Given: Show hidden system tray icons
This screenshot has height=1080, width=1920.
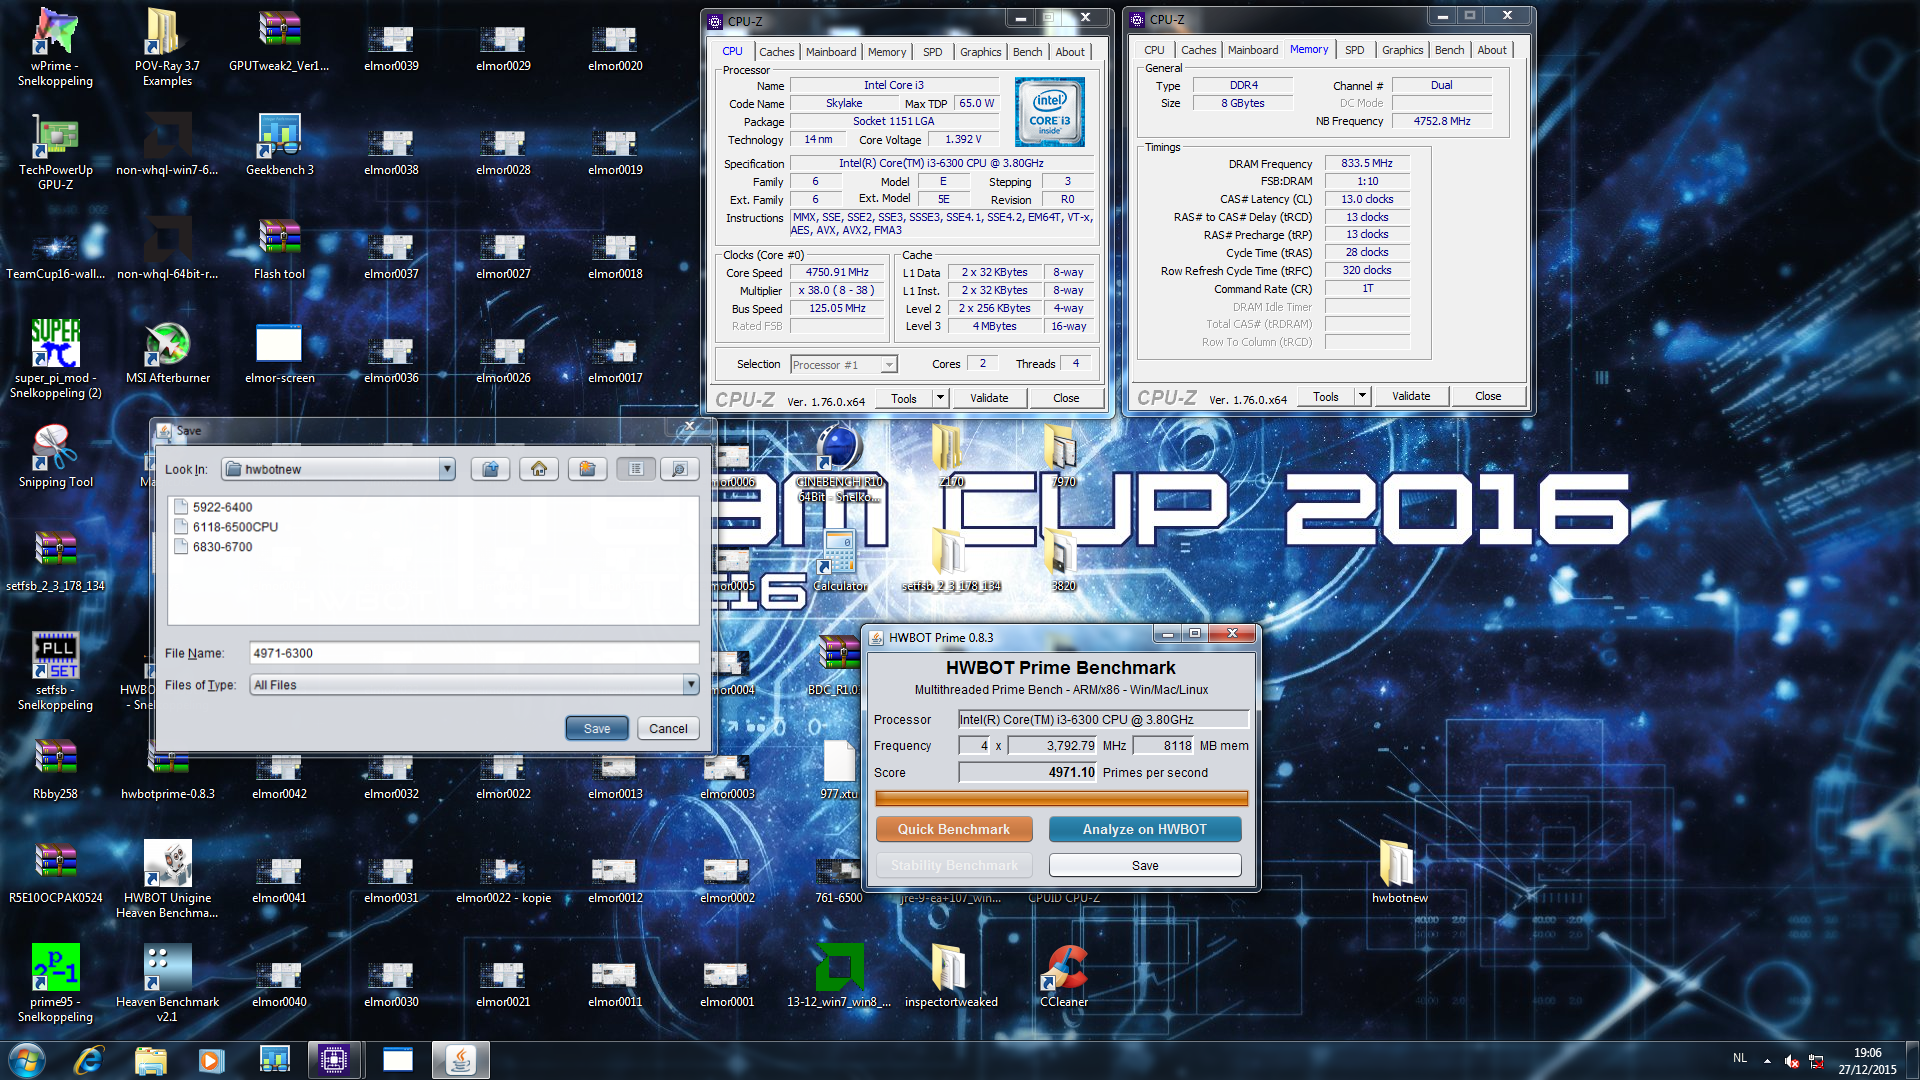Looking at the screenshot, I should pyautogui.click(x=1767, y=1061).
